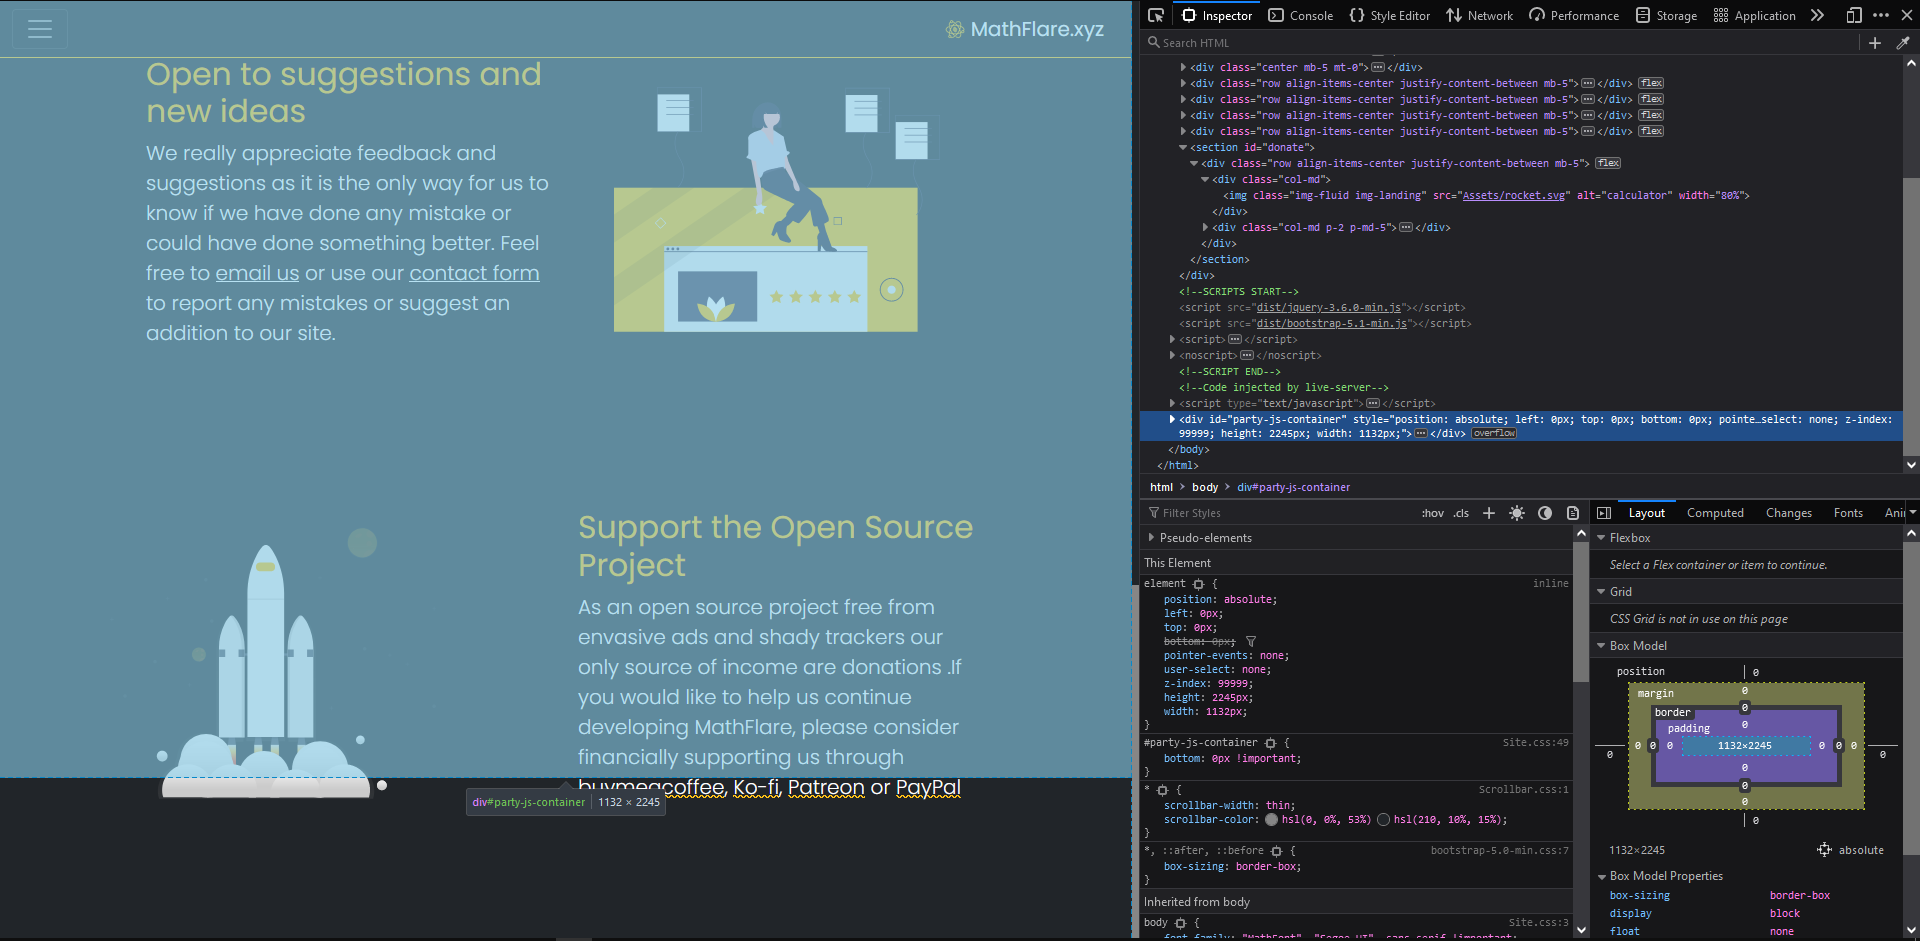
Task: Click the Layout sidebar tab
Action: (x=1646, y=513)
